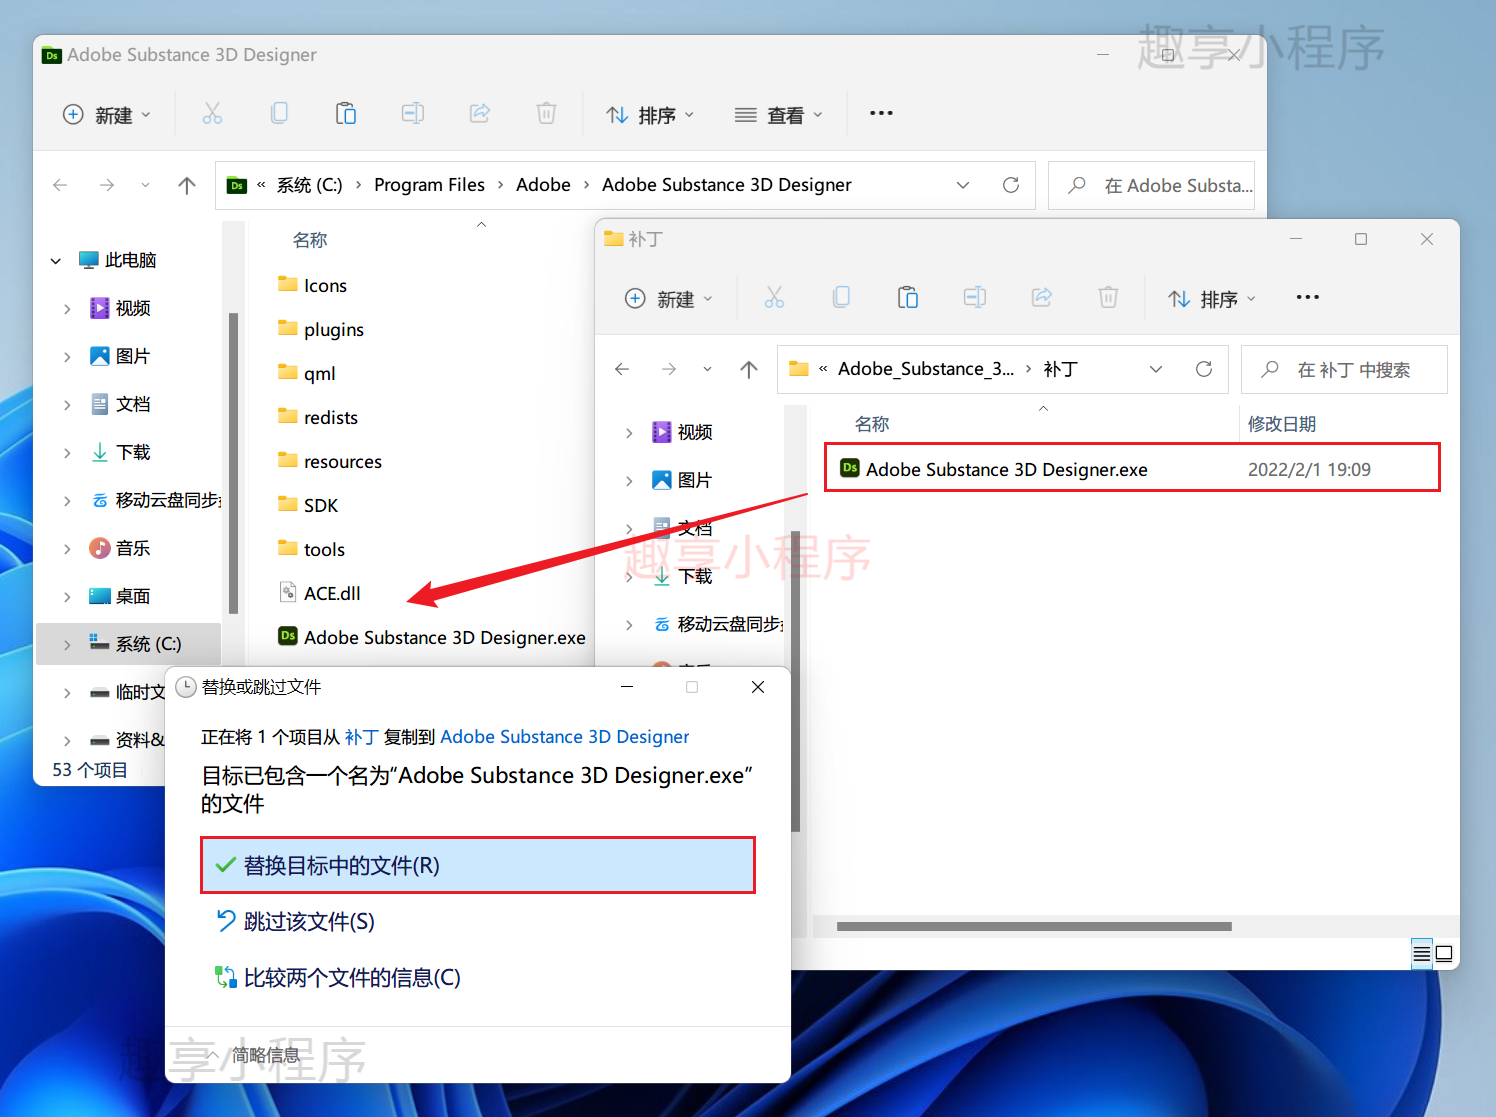The height and width of the screenshot is (1117, 1496).
Task: Switch 补丁 window to large thumbnails view icon
Action: point(1444,954)
